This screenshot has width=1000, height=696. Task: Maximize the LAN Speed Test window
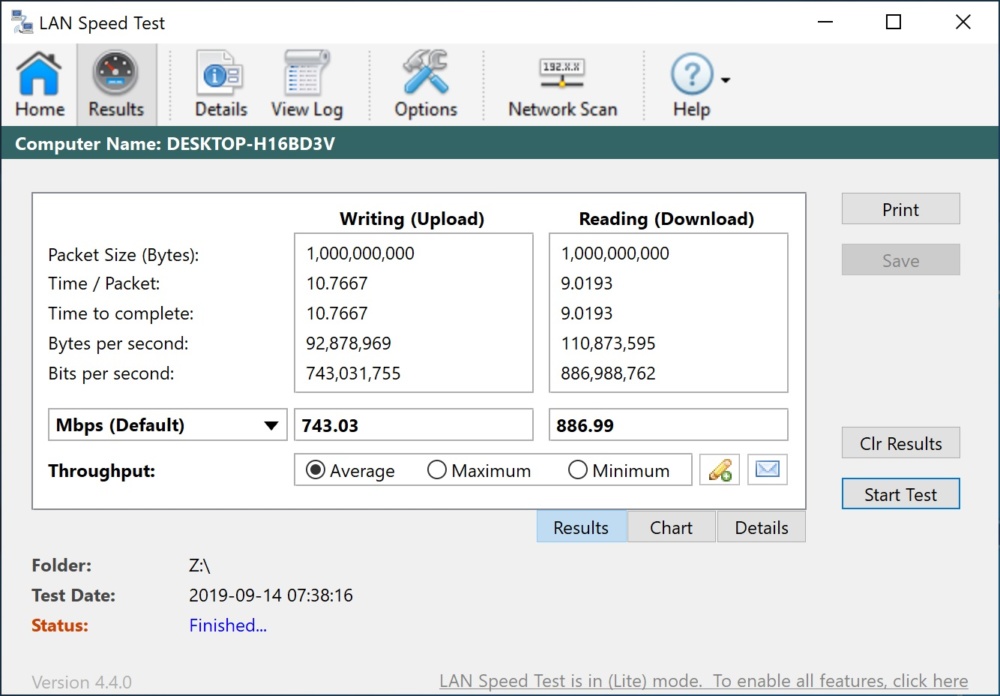(x=893, y=22)
